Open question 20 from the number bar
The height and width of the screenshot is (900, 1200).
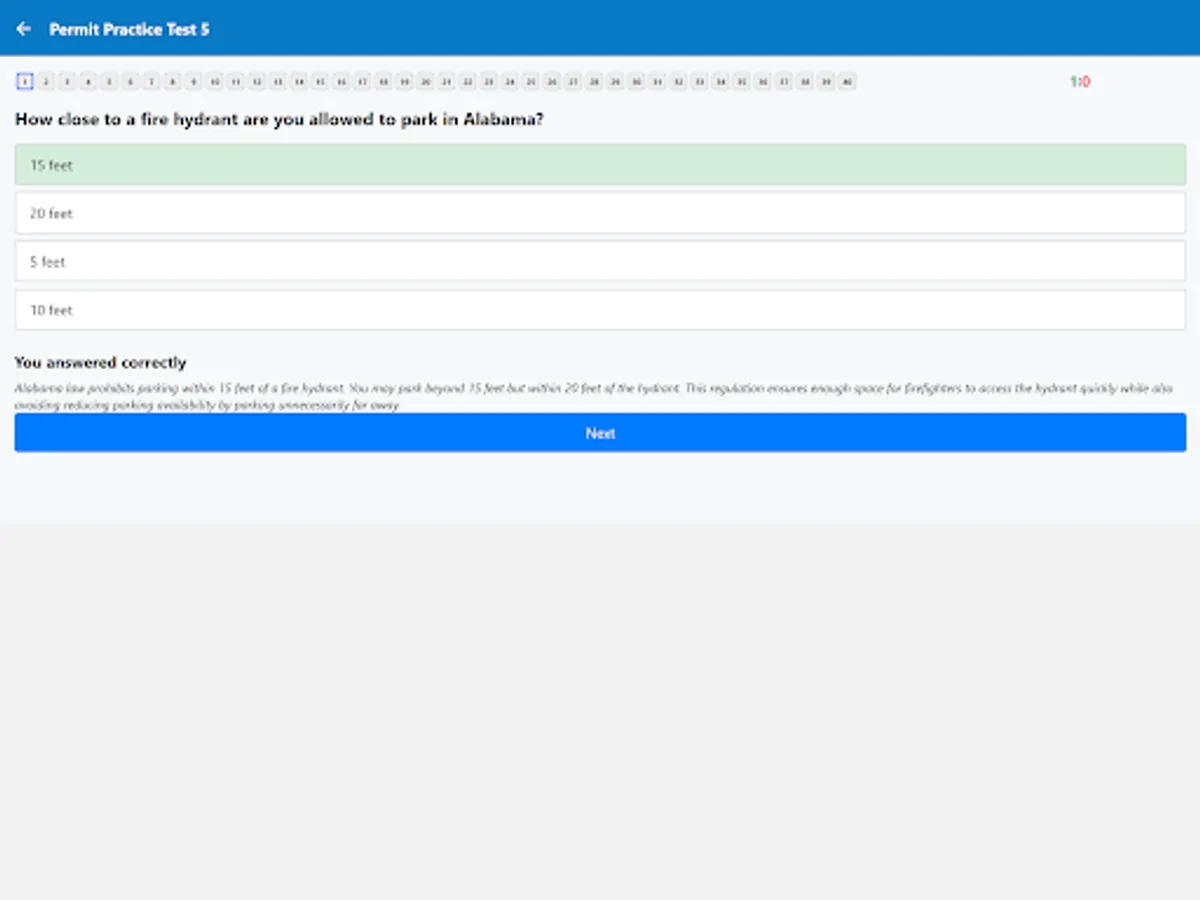(x=425, y=81)
